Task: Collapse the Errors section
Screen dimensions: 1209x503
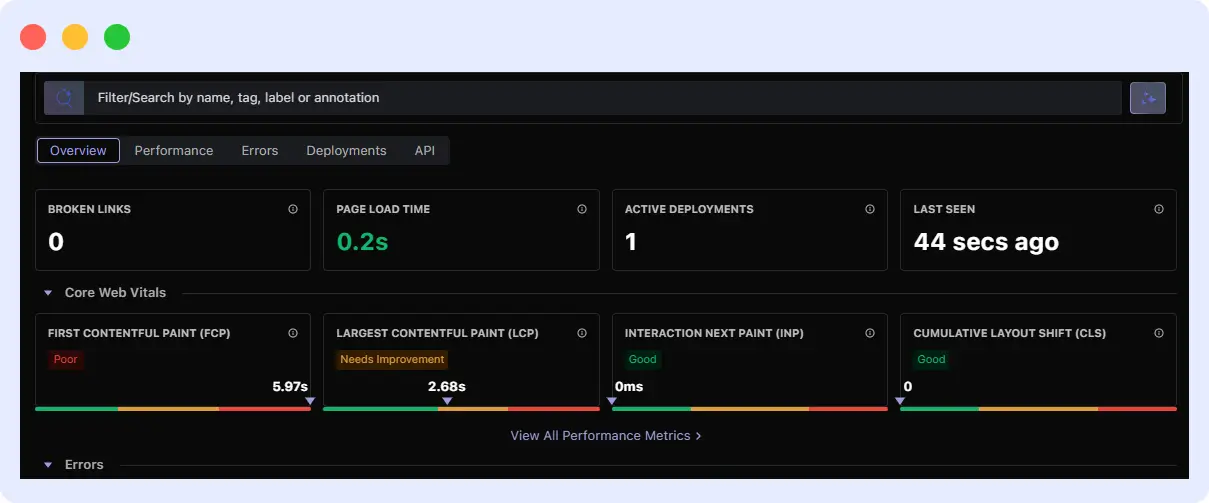Action: [48, 465]
